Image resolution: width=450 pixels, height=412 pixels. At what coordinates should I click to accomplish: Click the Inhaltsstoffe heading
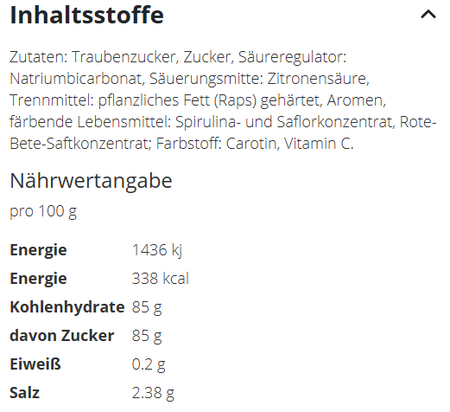[x=87, y=15]
